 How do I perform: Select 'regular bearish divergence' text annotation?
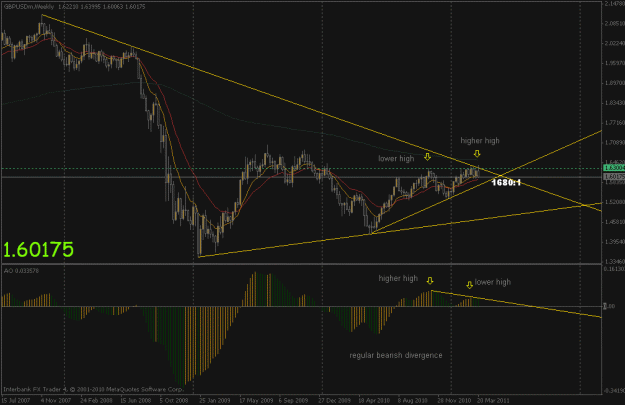[x=396, y=355]
